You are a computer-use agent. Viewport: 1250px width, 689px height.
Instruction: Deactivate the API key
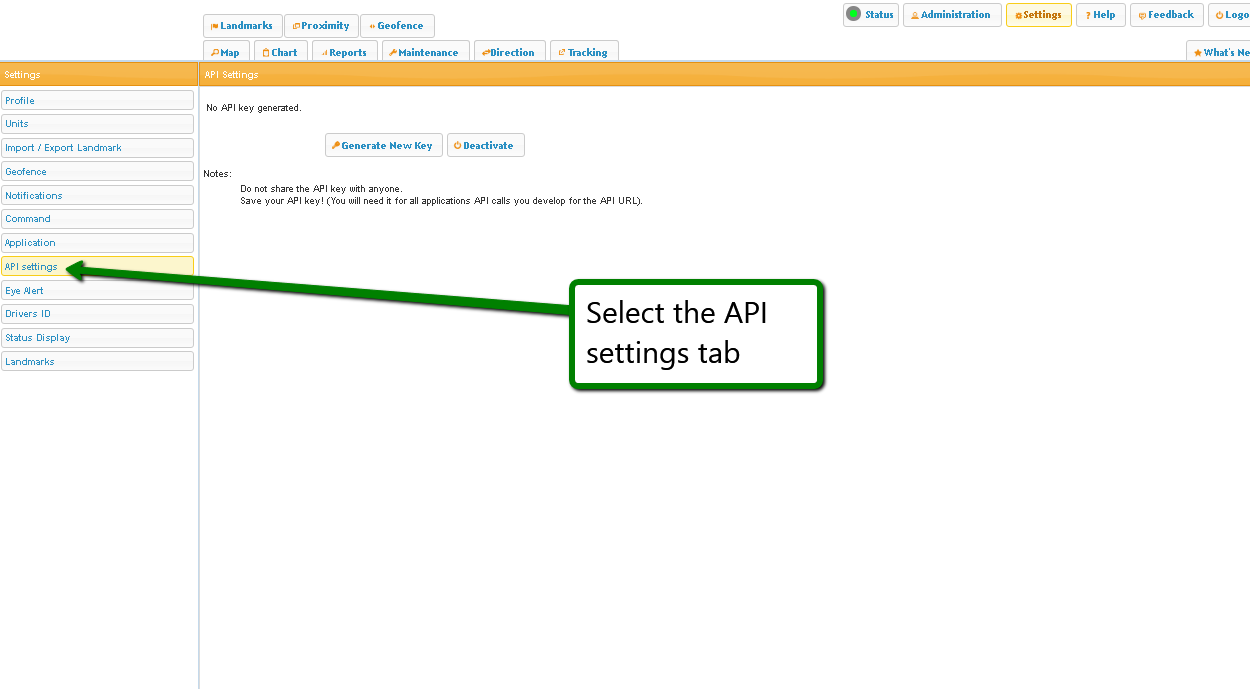tap(485, 146)
